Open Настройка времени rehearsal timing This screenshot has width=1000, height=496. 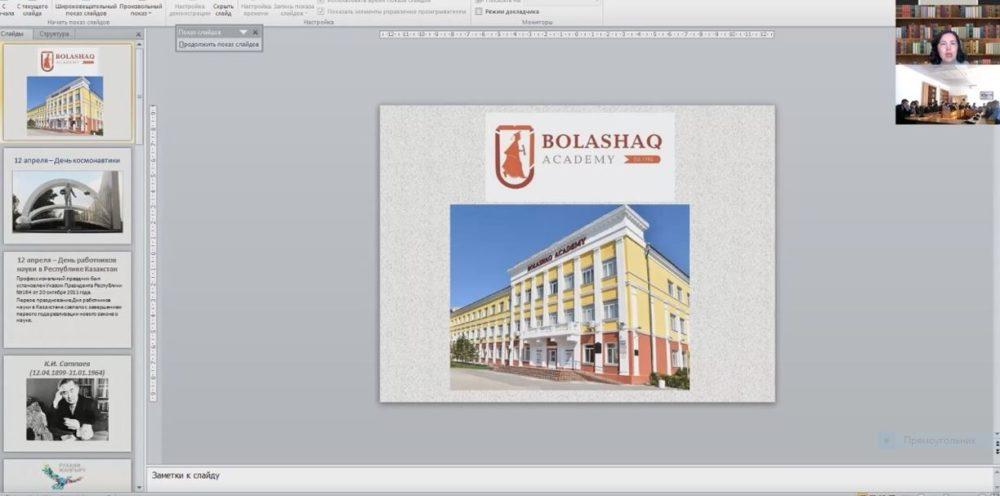255,9
